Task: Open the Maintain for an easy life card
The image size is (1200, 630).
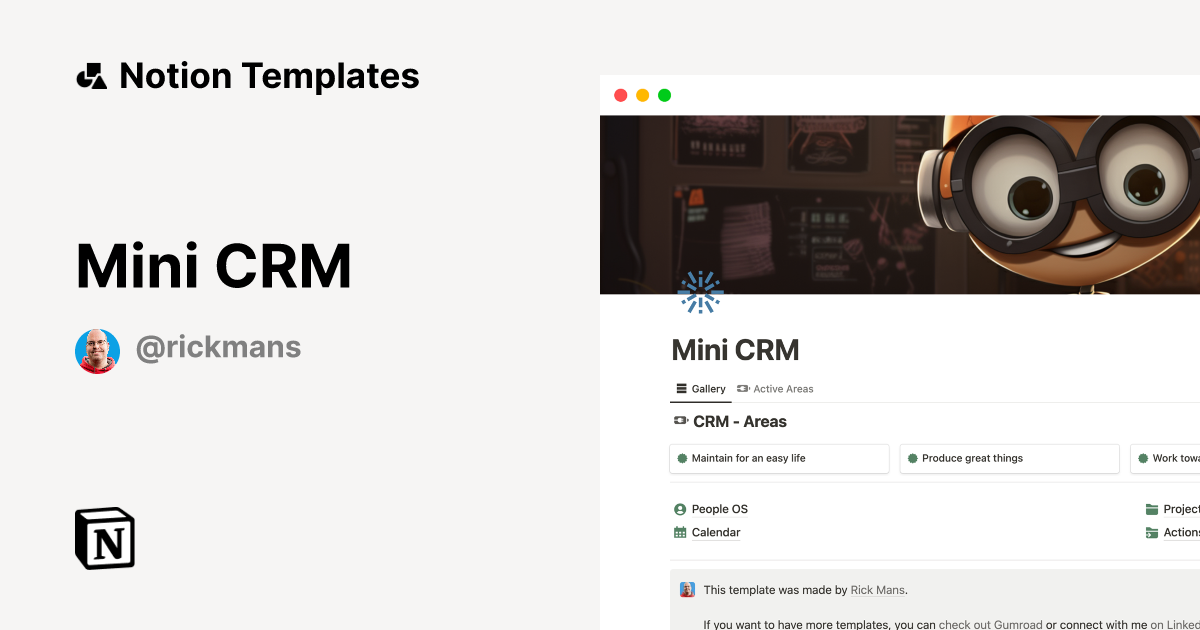Action: (779, 458)
